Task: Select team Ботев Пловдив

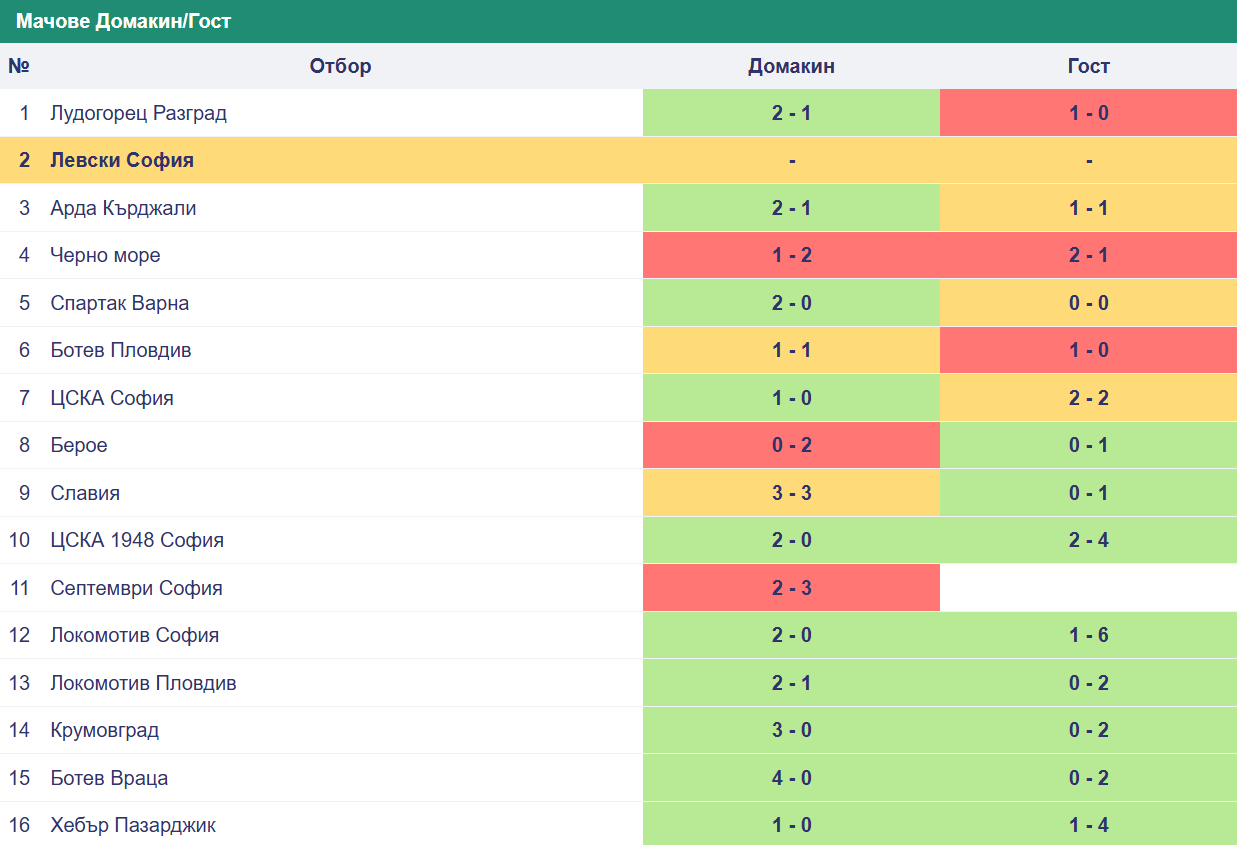Action: (121, 350)
